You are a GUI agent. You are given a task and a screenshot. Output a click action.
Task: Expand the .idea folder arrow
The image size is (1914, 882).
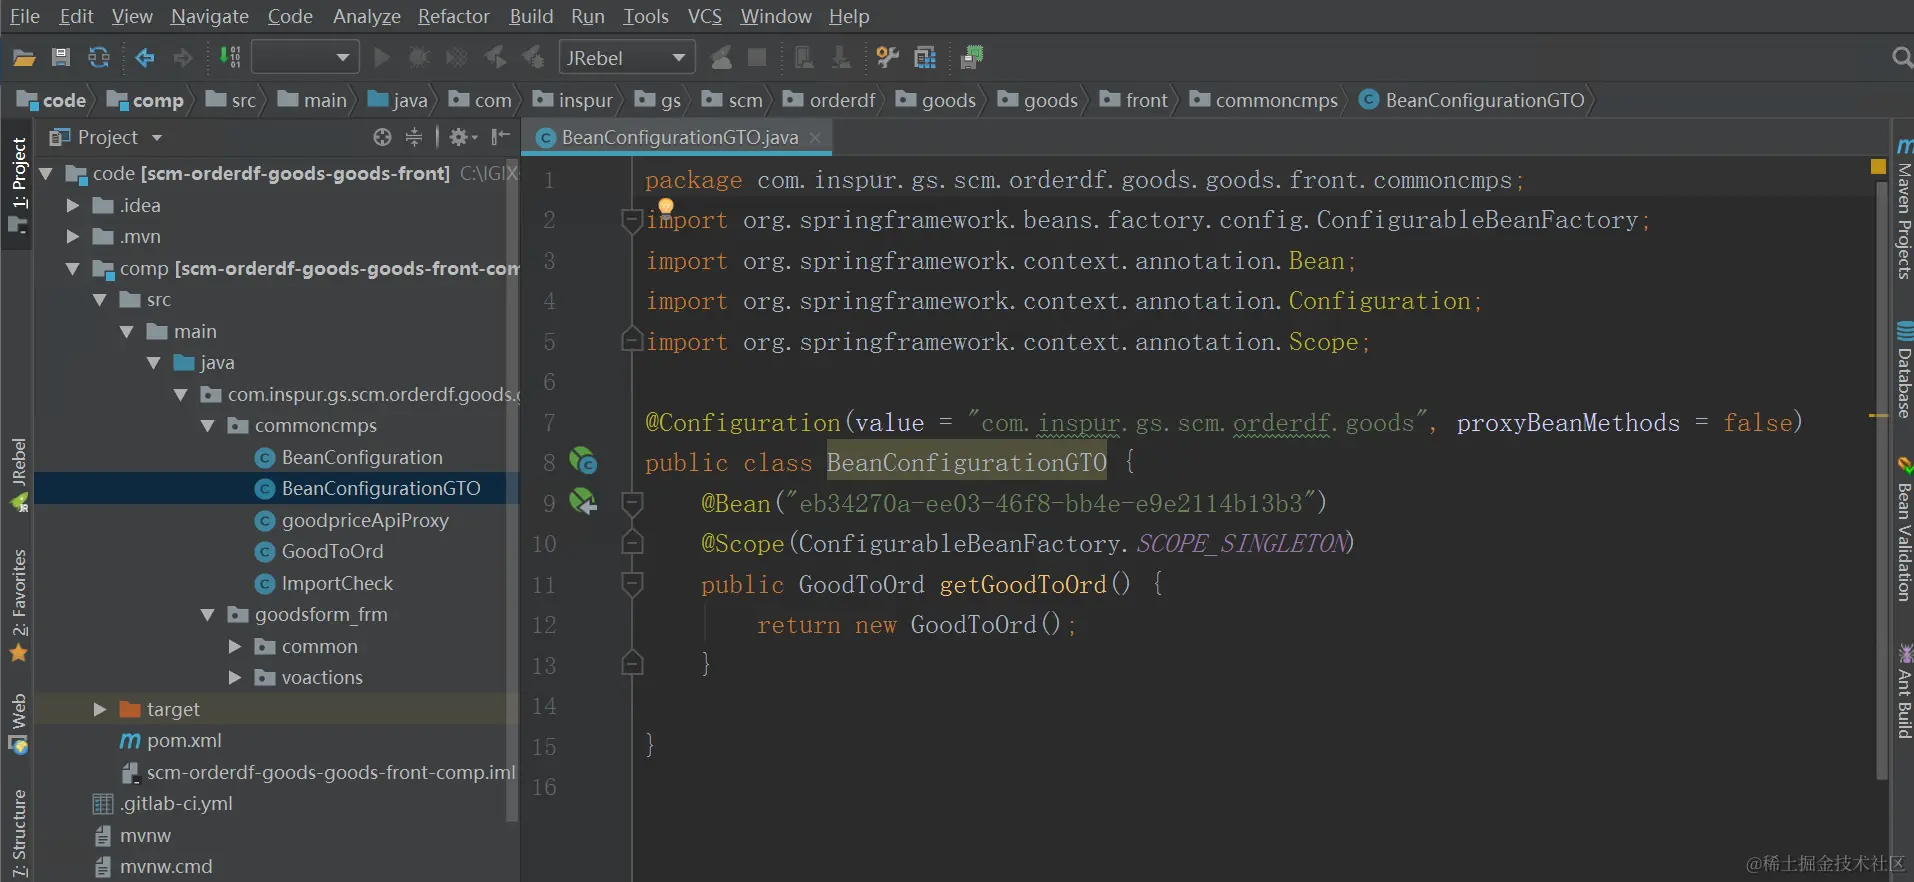pyautogui.click(x=72, y=205)
